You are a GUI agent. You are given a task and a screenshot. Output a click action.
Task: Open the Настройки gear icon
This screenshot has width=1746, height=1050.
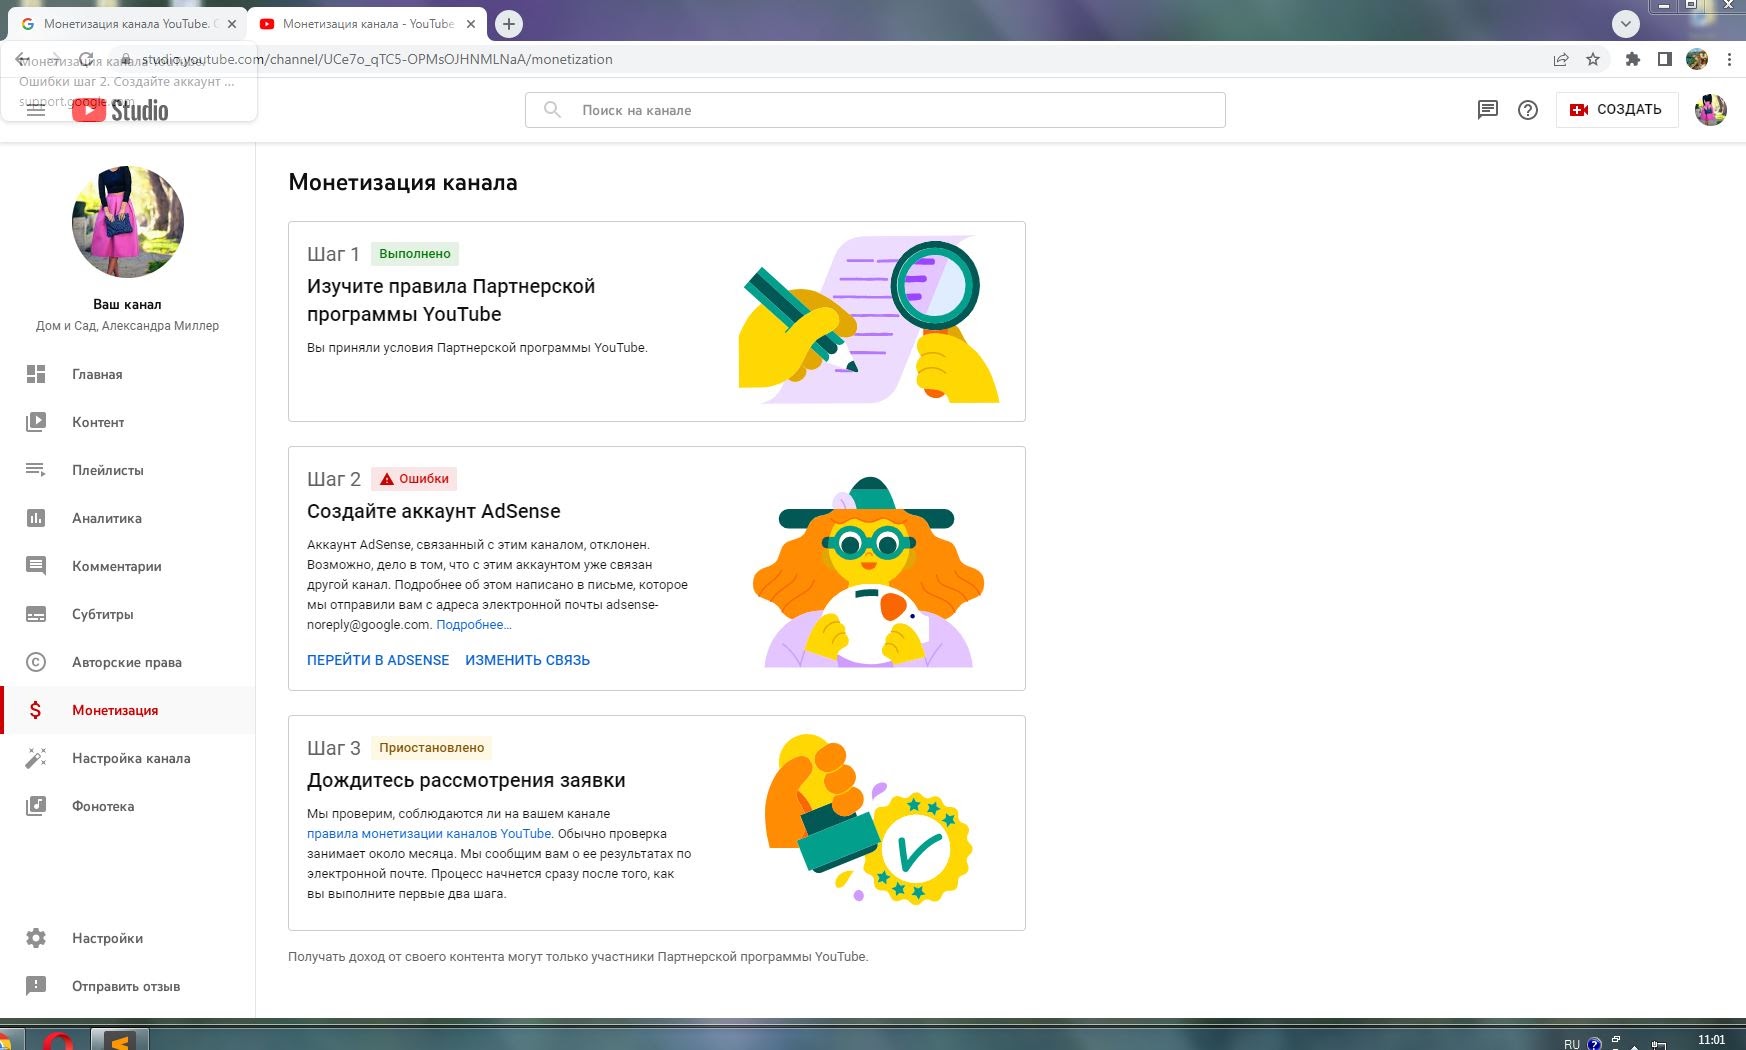pyautogui.click(x=36, y=938)
